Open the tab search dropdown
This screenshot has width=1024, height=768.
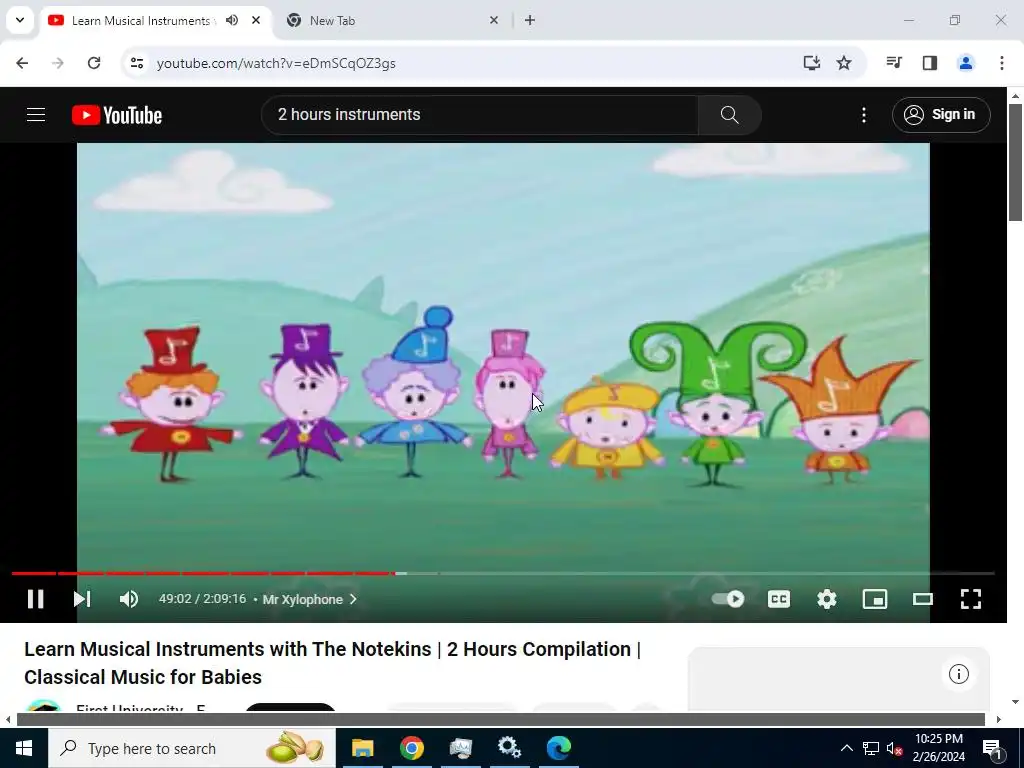20,20
